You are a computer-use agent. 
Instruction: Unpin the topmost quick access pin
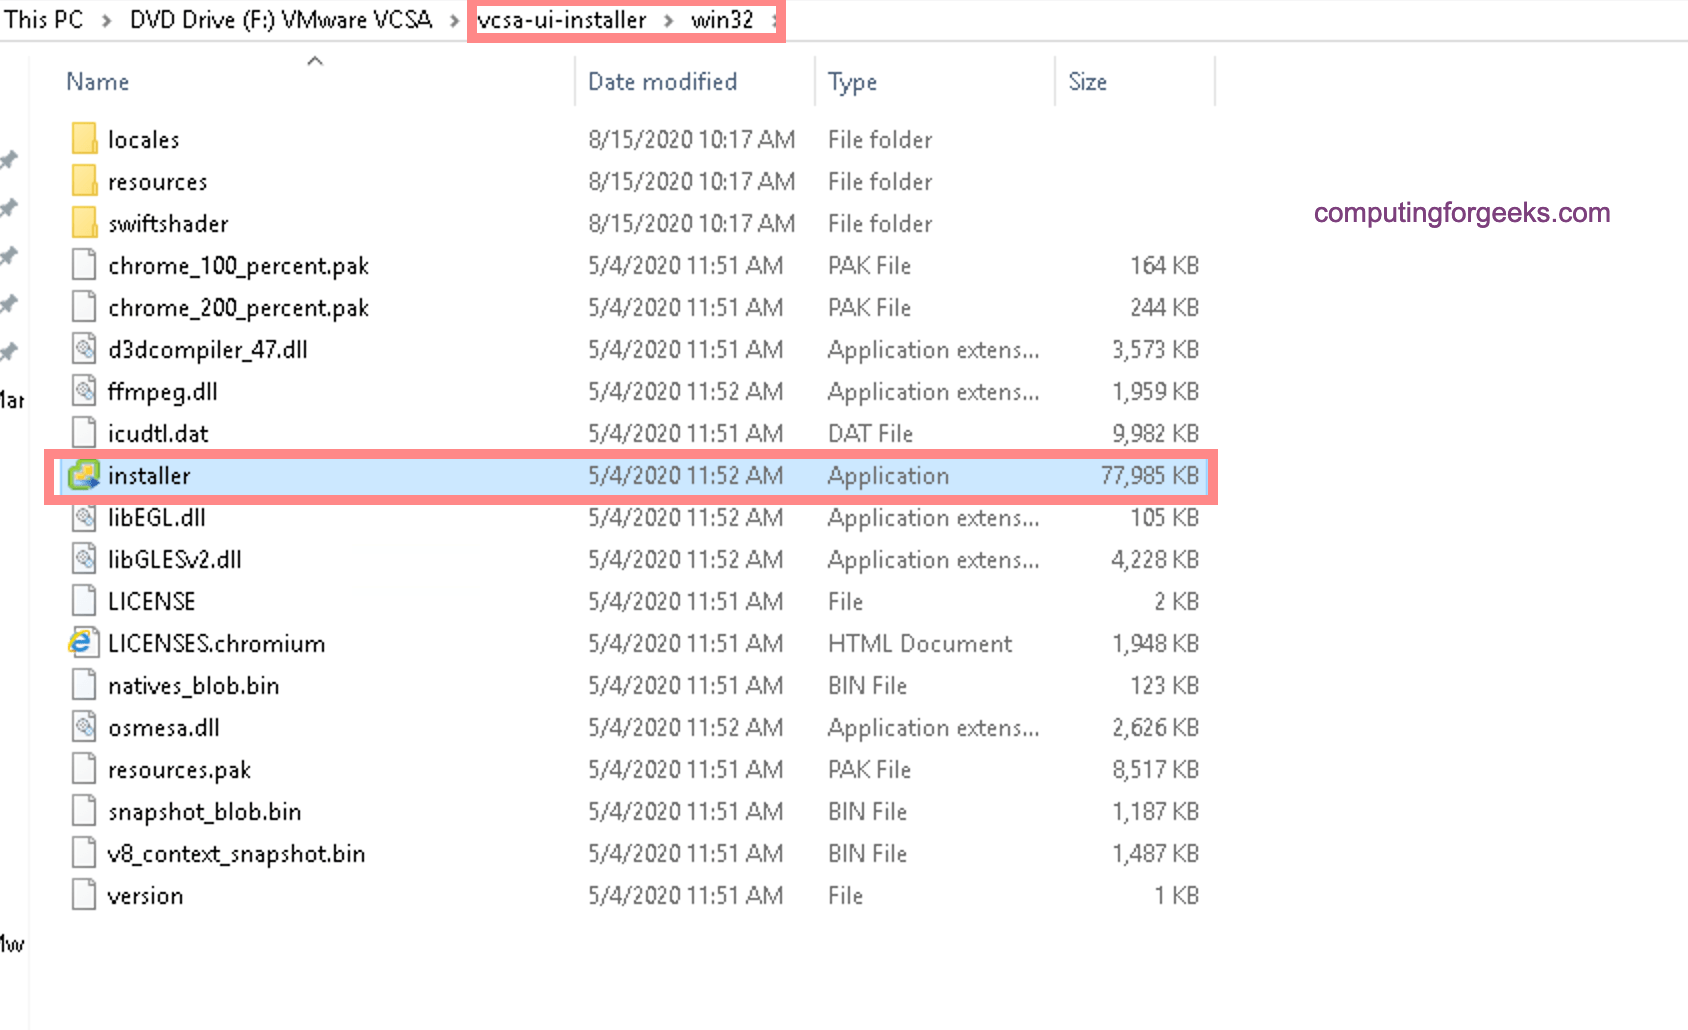point(11,160)
